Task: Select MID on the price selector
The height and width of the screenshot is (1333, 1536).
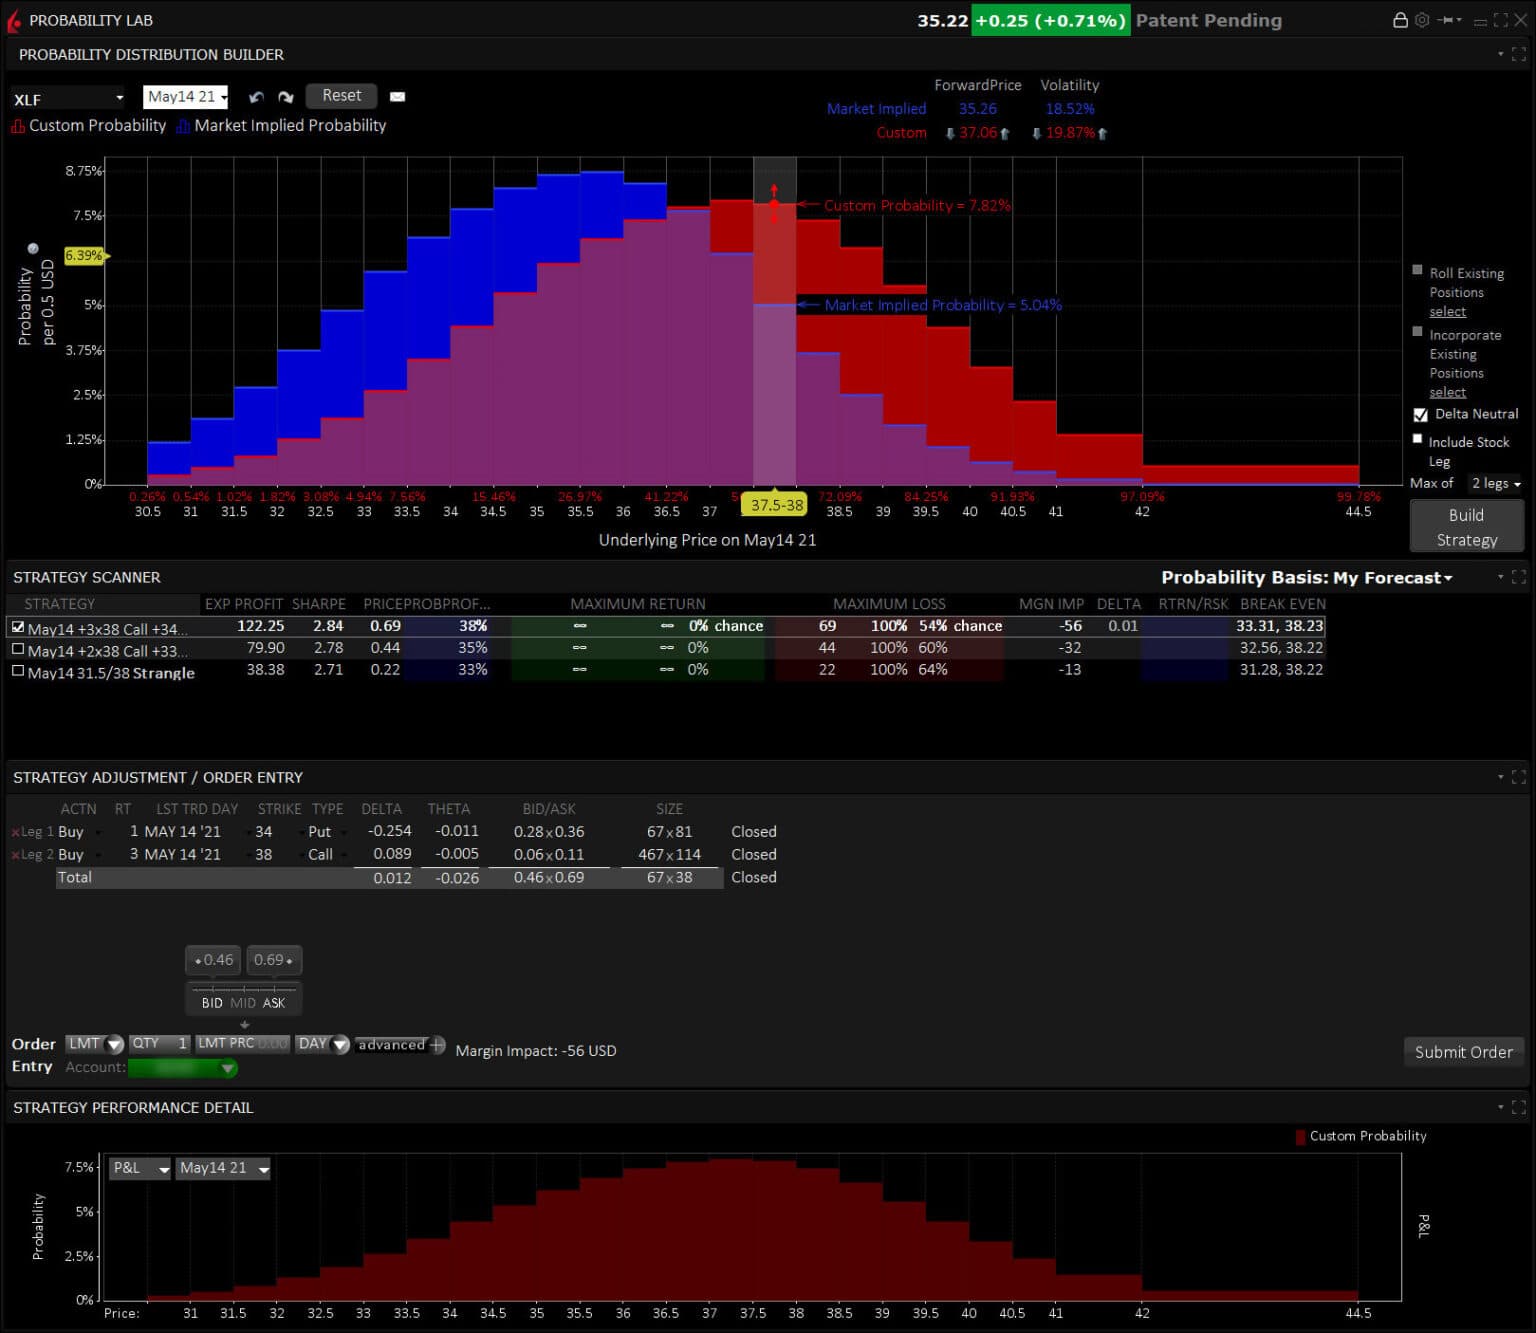Action: coord(243,1001)
